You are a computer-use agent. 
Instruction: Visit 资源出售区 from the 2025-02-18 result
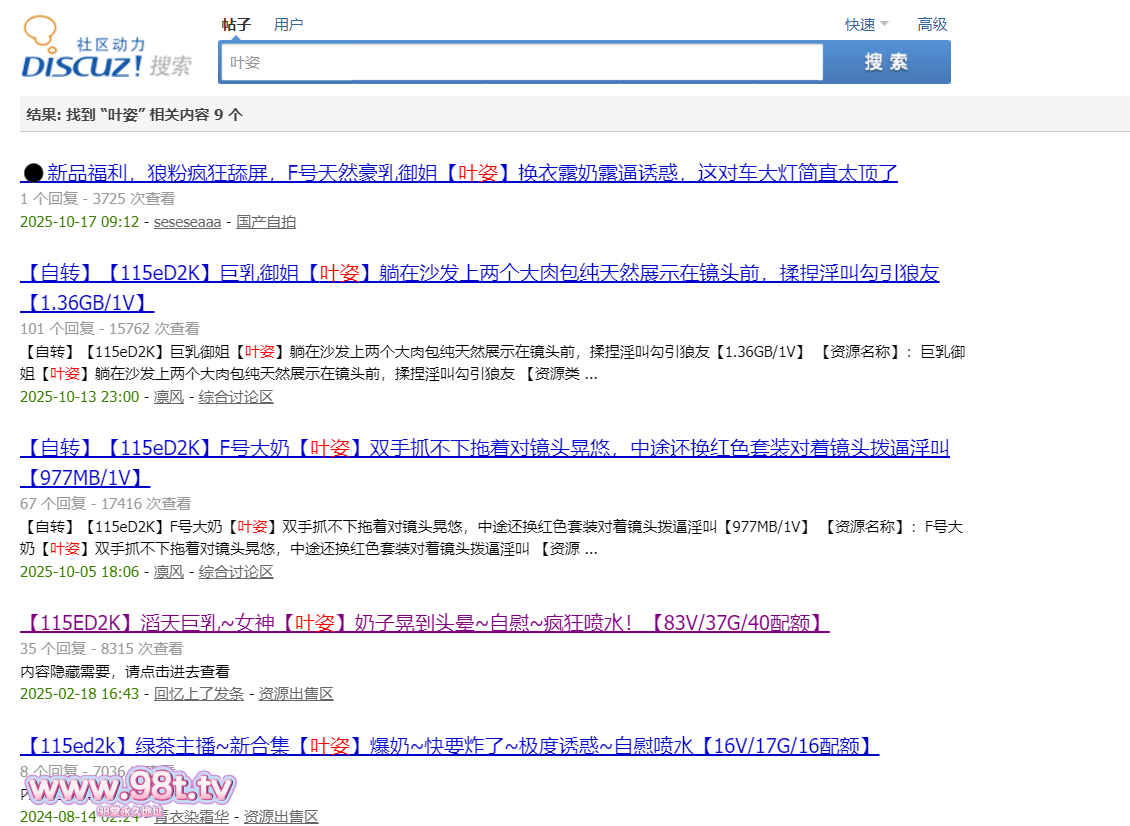296,694
